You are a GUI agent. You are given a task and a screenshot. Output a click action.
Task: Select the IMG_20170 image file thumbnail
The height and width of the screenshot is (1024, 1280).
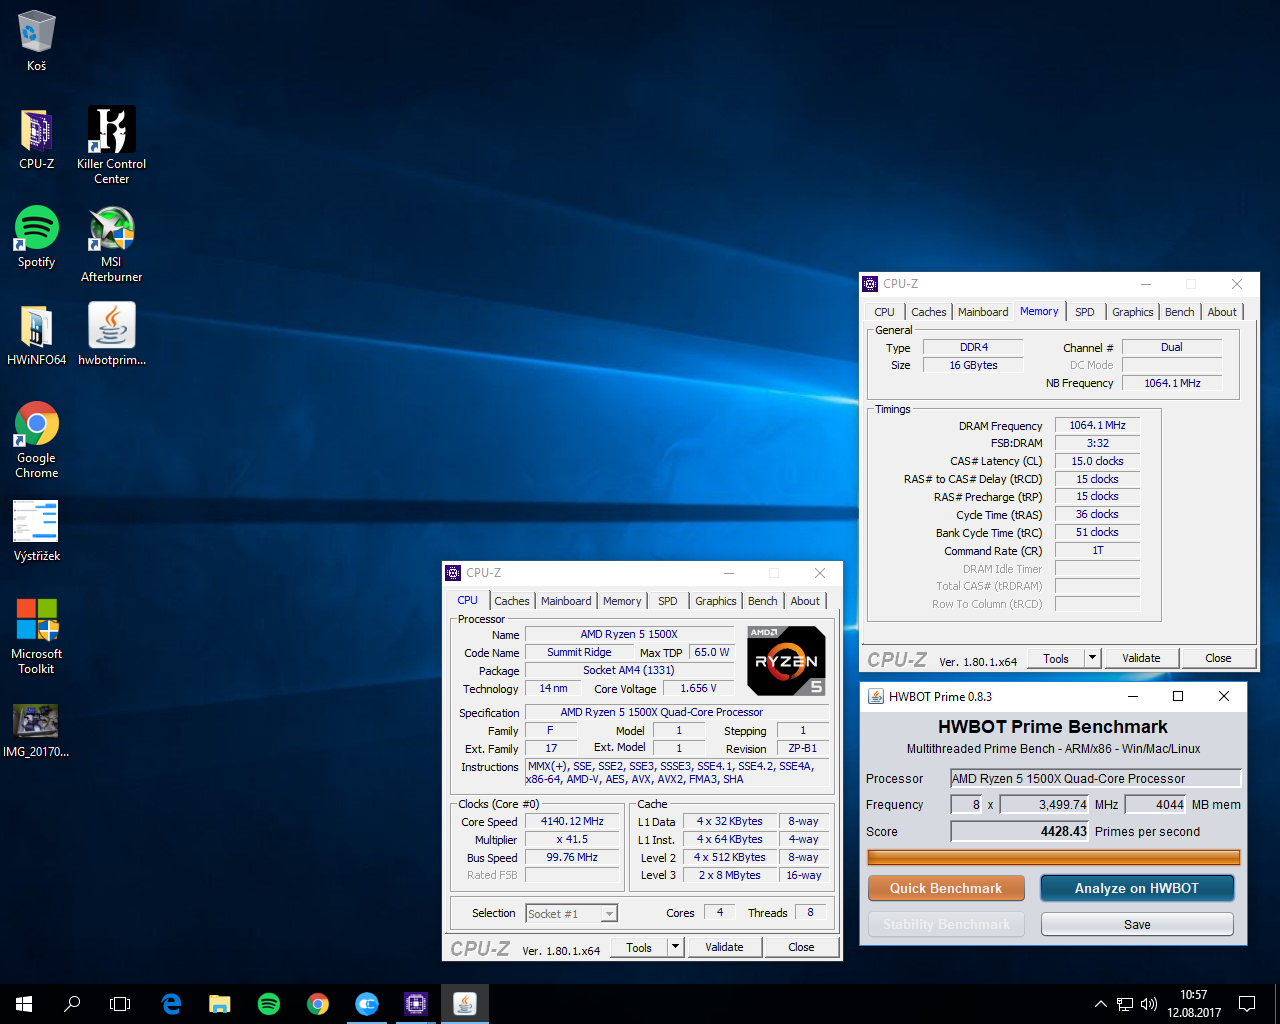36,730
